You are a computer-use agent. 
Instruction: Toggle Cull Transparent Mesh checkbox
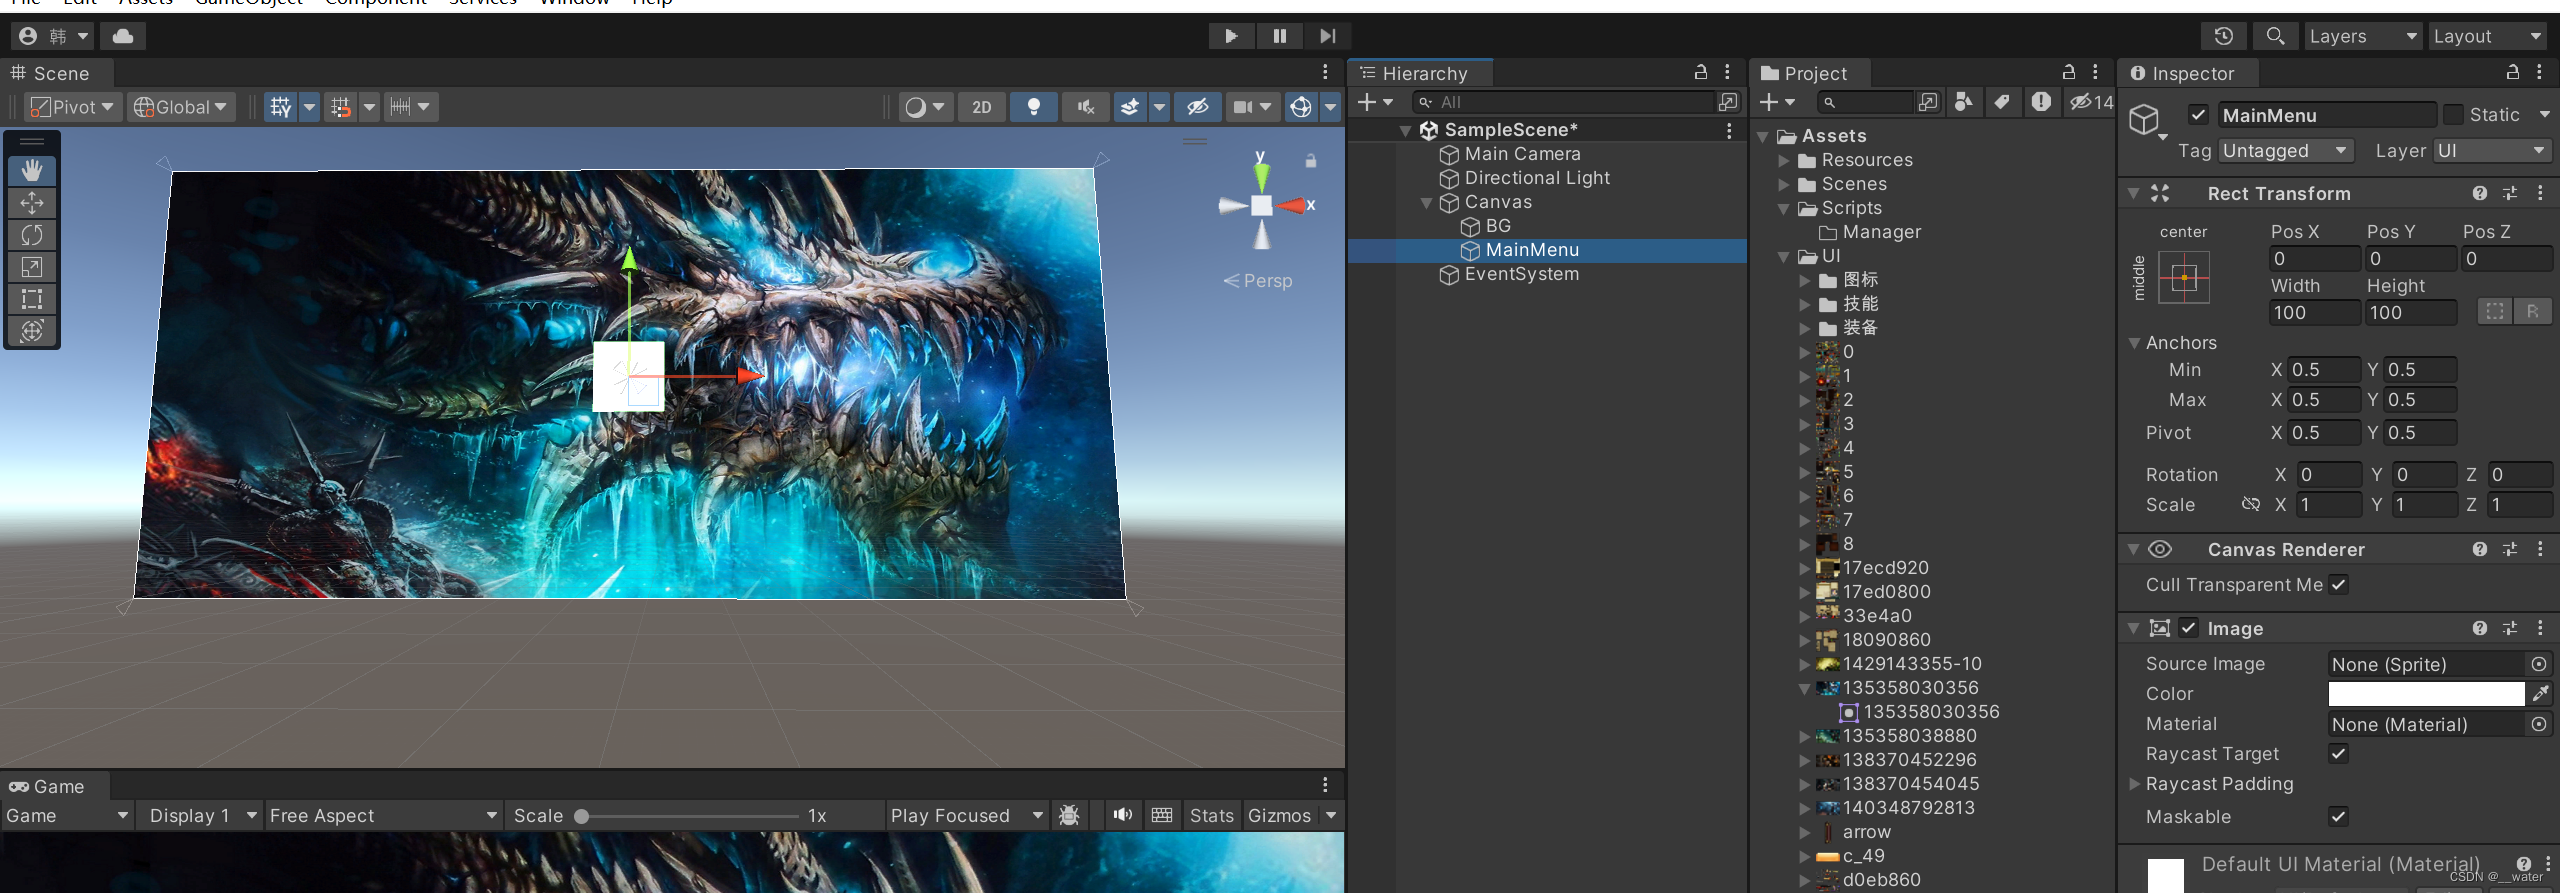point(2338,585)
